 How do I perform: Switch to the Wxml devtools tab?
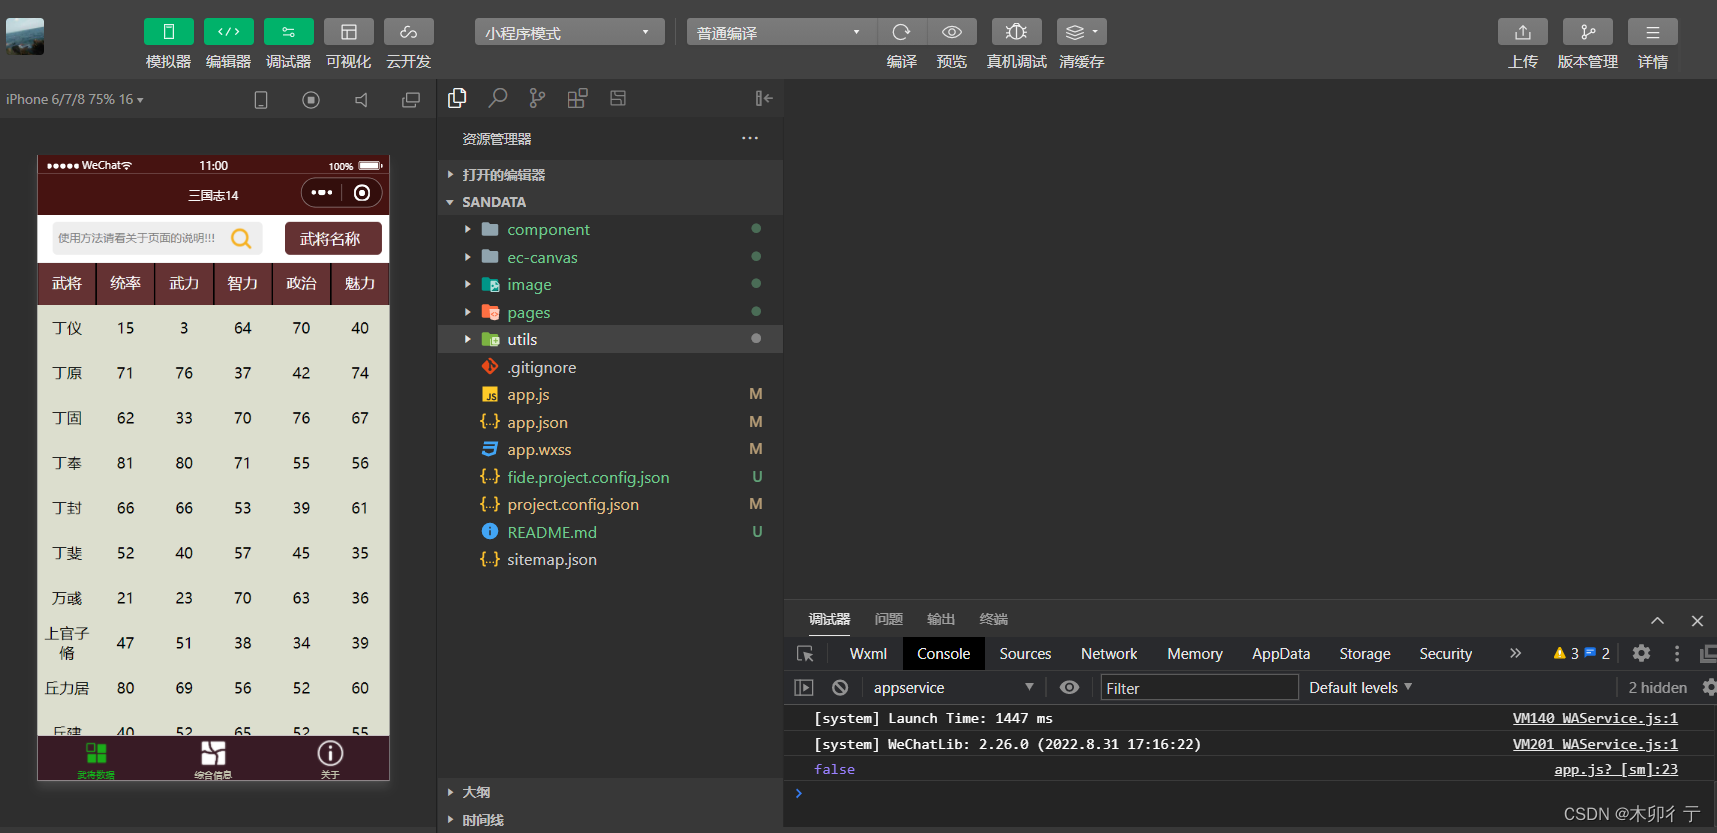868,653
